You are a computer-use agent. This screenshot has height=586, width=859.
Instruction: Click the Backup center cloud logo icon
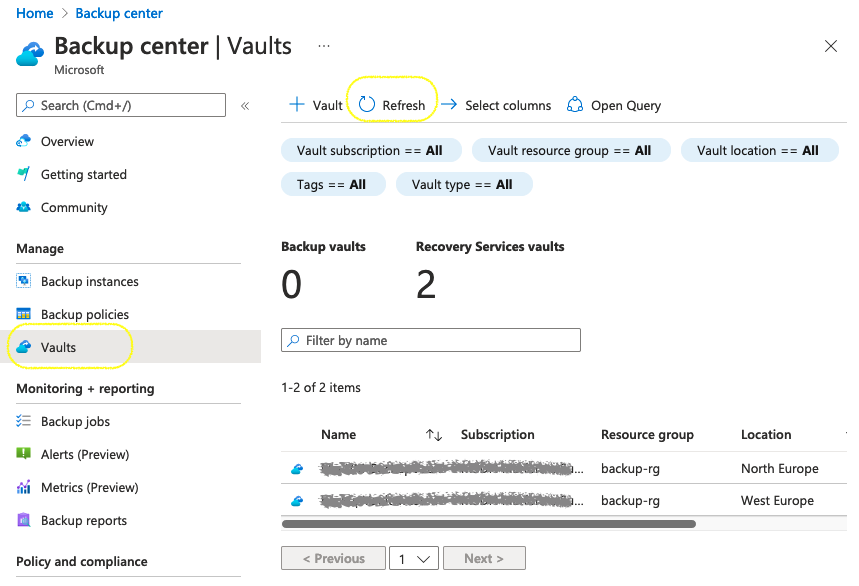click(x=30, y=54)
